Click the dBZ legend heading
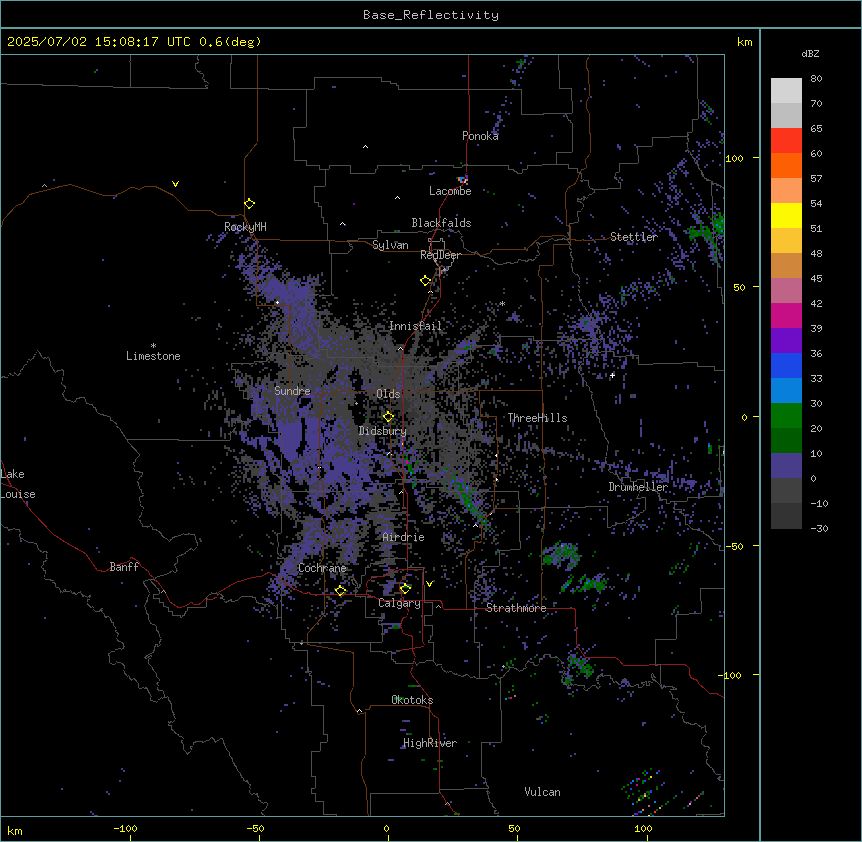This screenshot has height=842, width=862. click(810, 53)
